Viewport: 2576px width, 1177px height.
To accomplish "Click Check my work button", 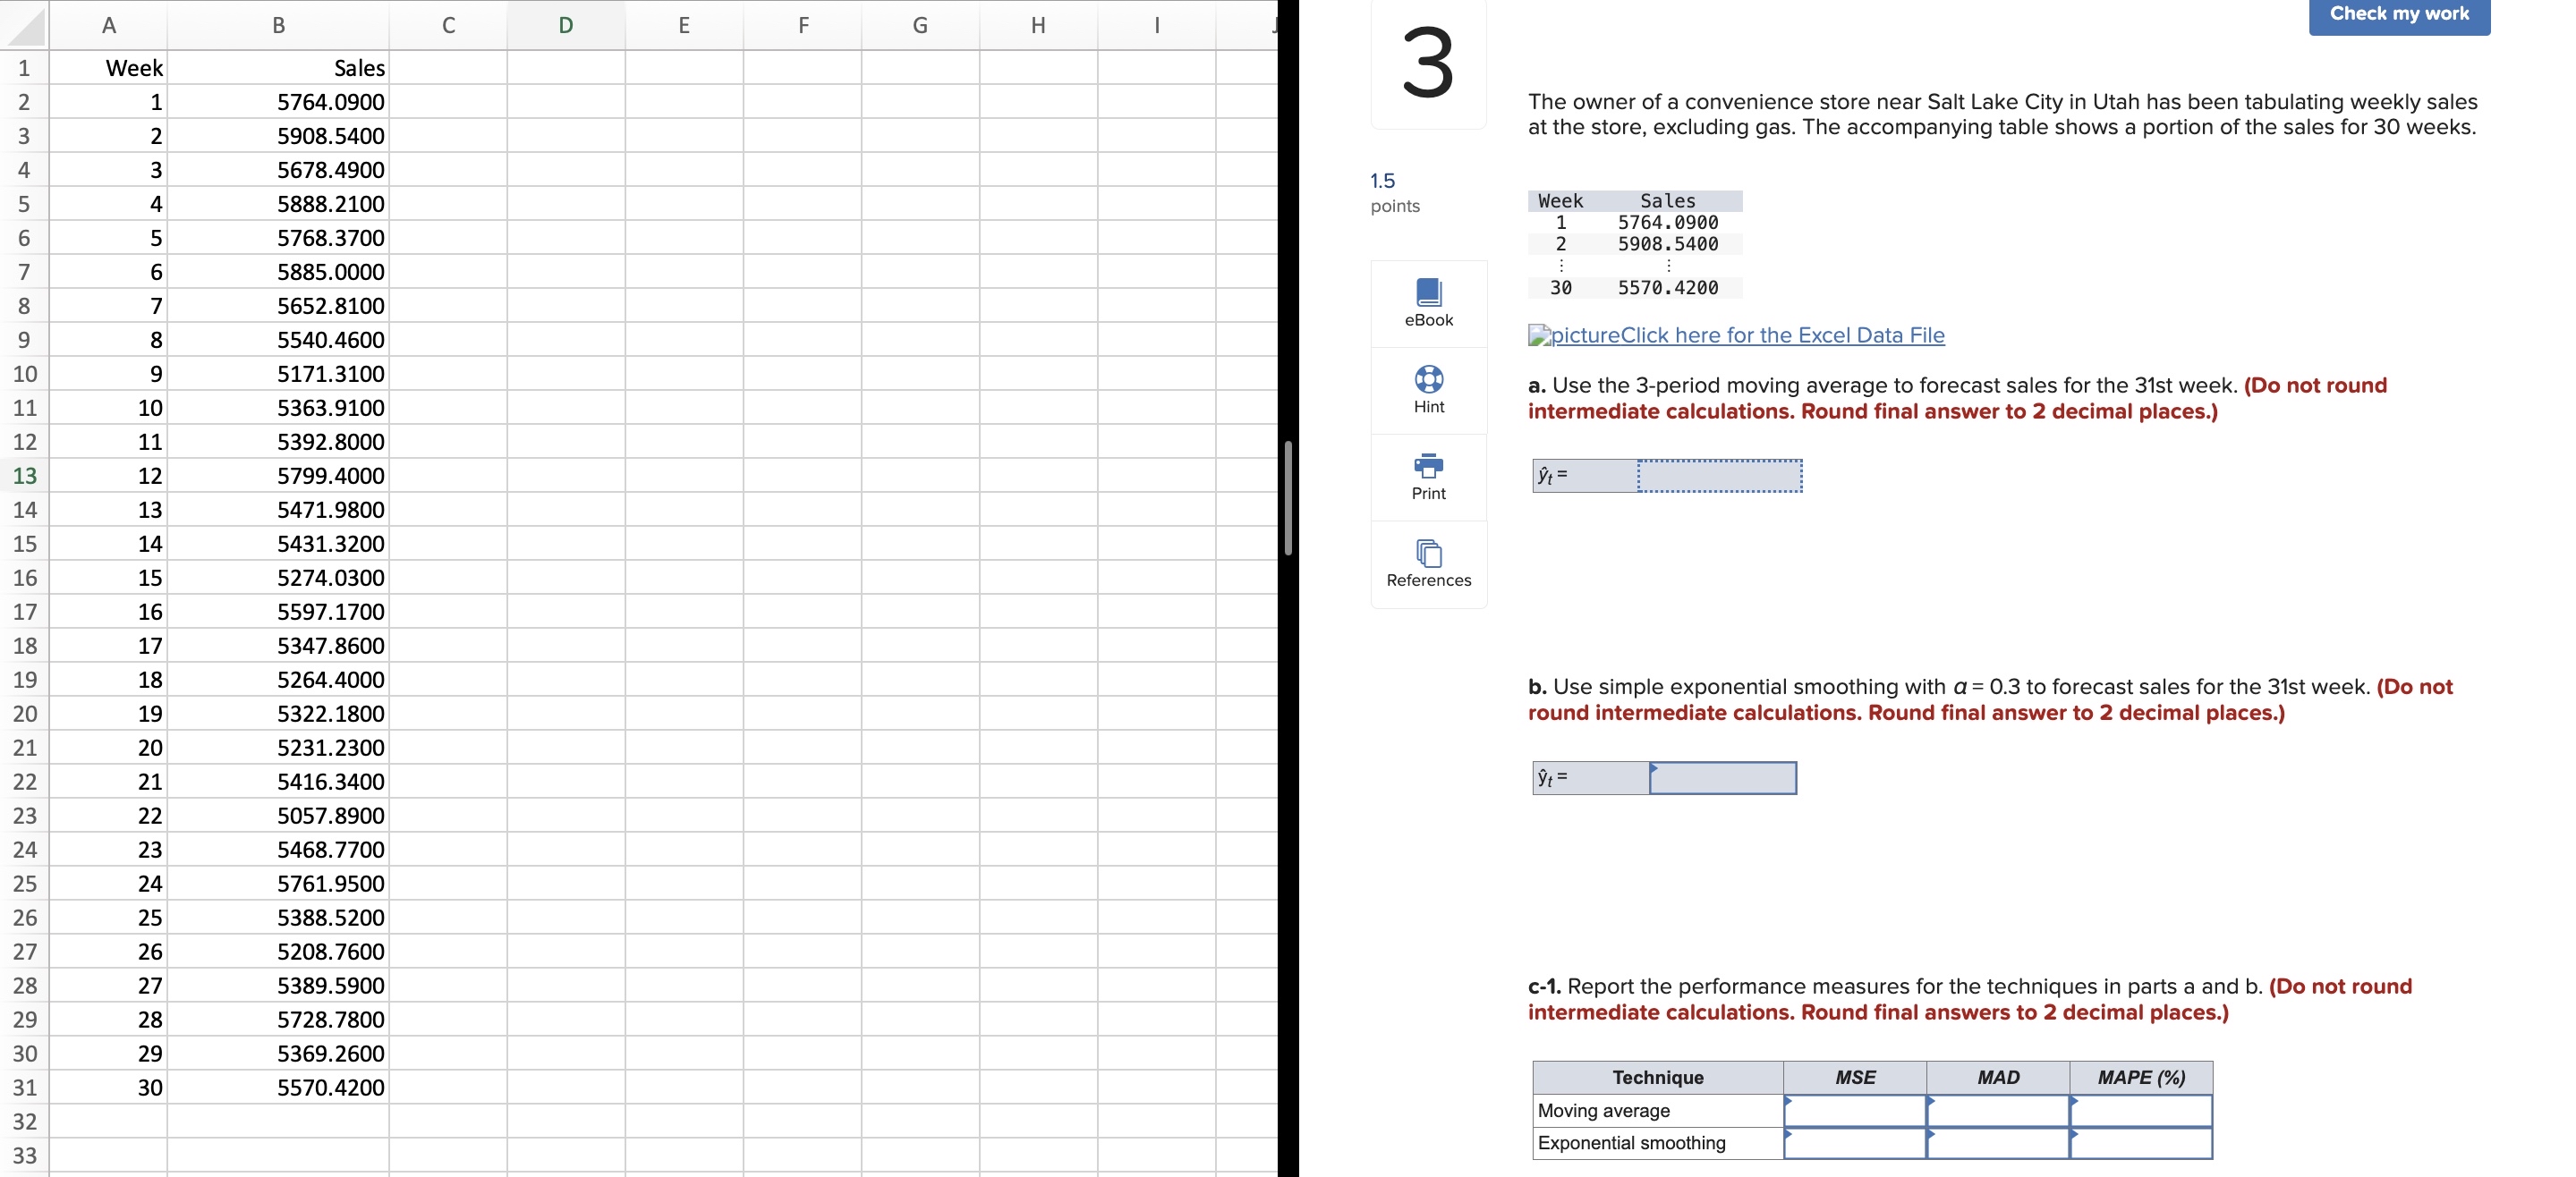I will 2398,14.
